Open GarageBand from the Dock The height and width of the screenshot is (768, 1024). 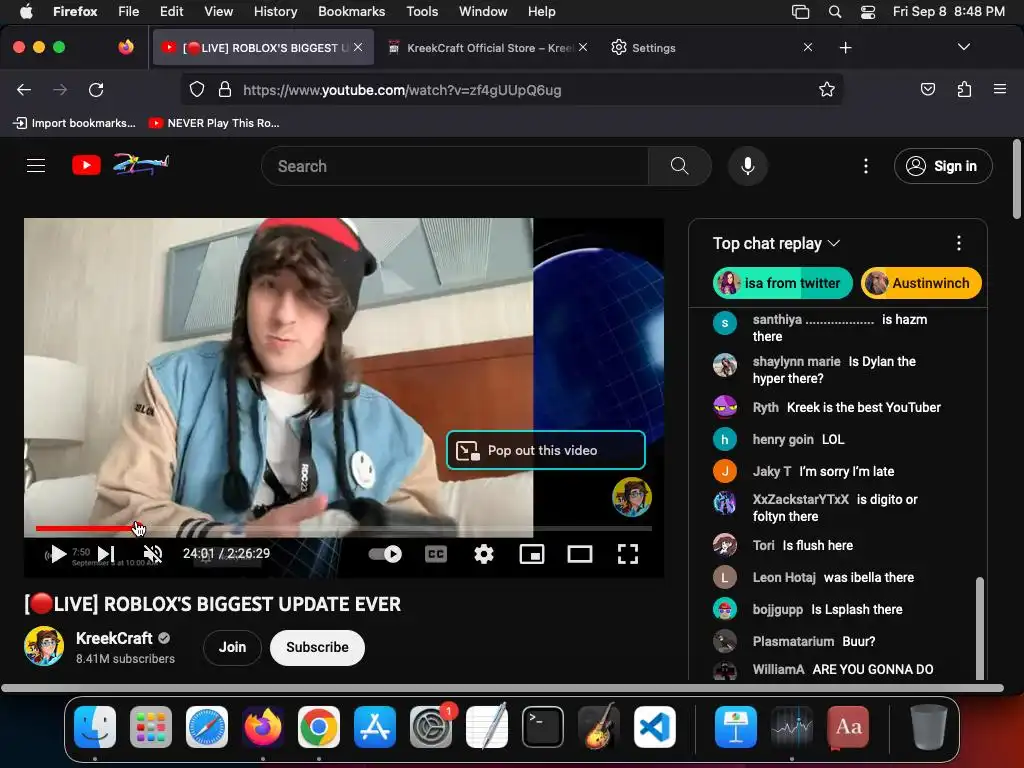[599, 727]
